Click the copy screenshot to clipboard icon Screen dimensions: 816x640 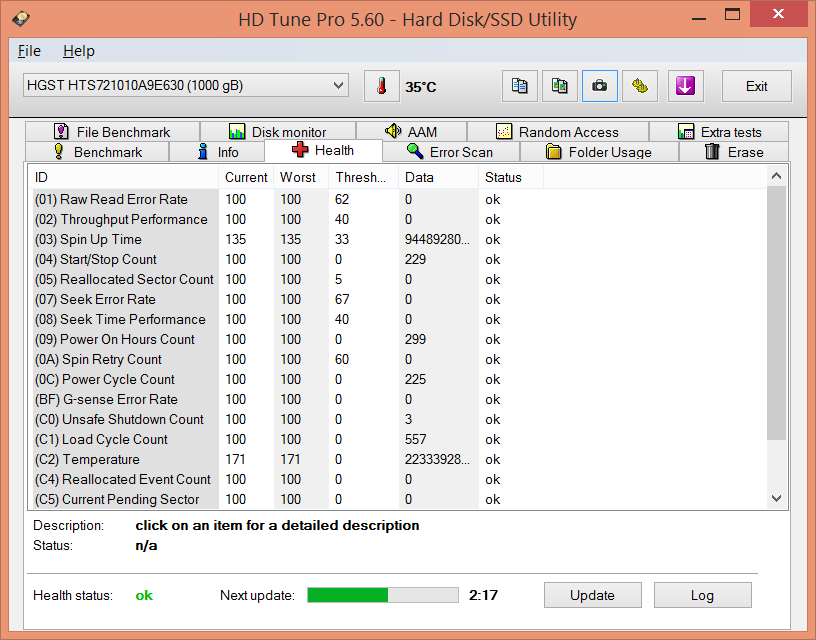pyautogui.click(x=559, y=86)
